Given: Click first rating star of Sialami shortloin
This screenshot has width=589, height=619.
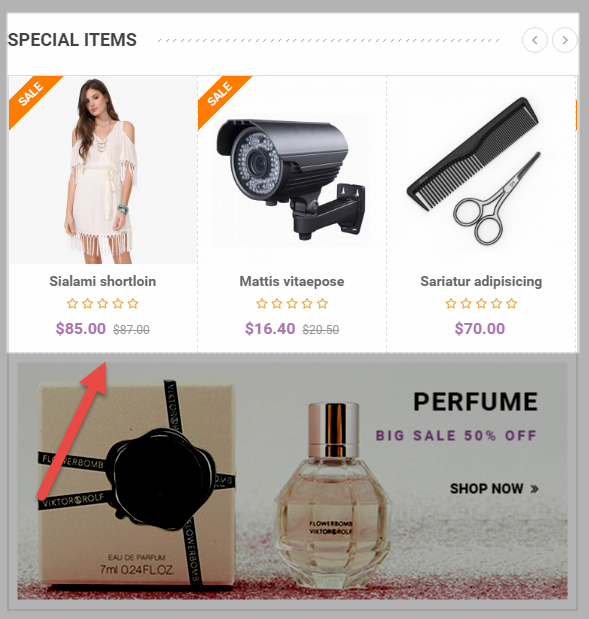Looking at the screenshot, I should [x=72, y=304].
